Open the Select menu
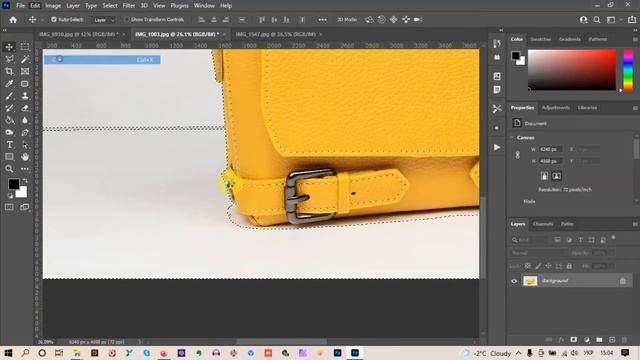This screenshot has height=360, width=640. click(x=110, y=6)
